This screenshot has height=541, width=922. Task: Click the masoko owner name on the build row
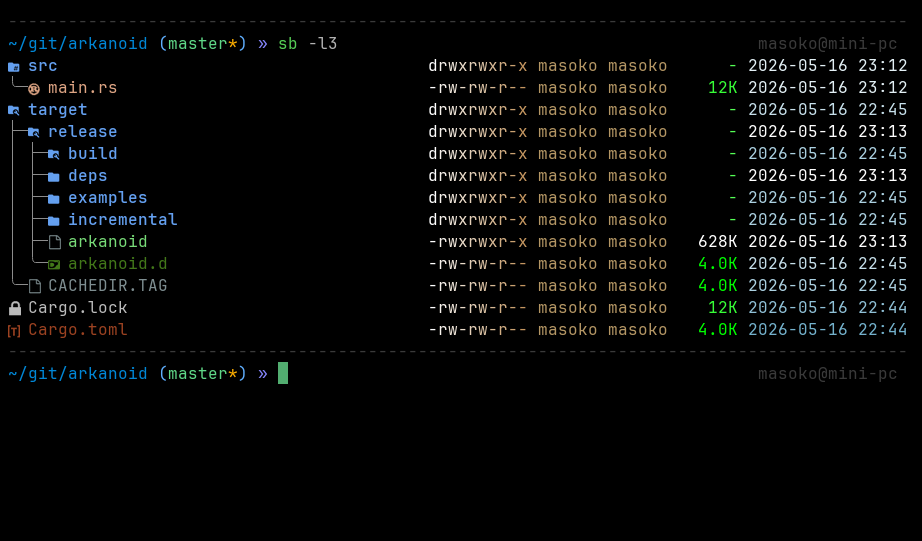click(x=567, y=153)
